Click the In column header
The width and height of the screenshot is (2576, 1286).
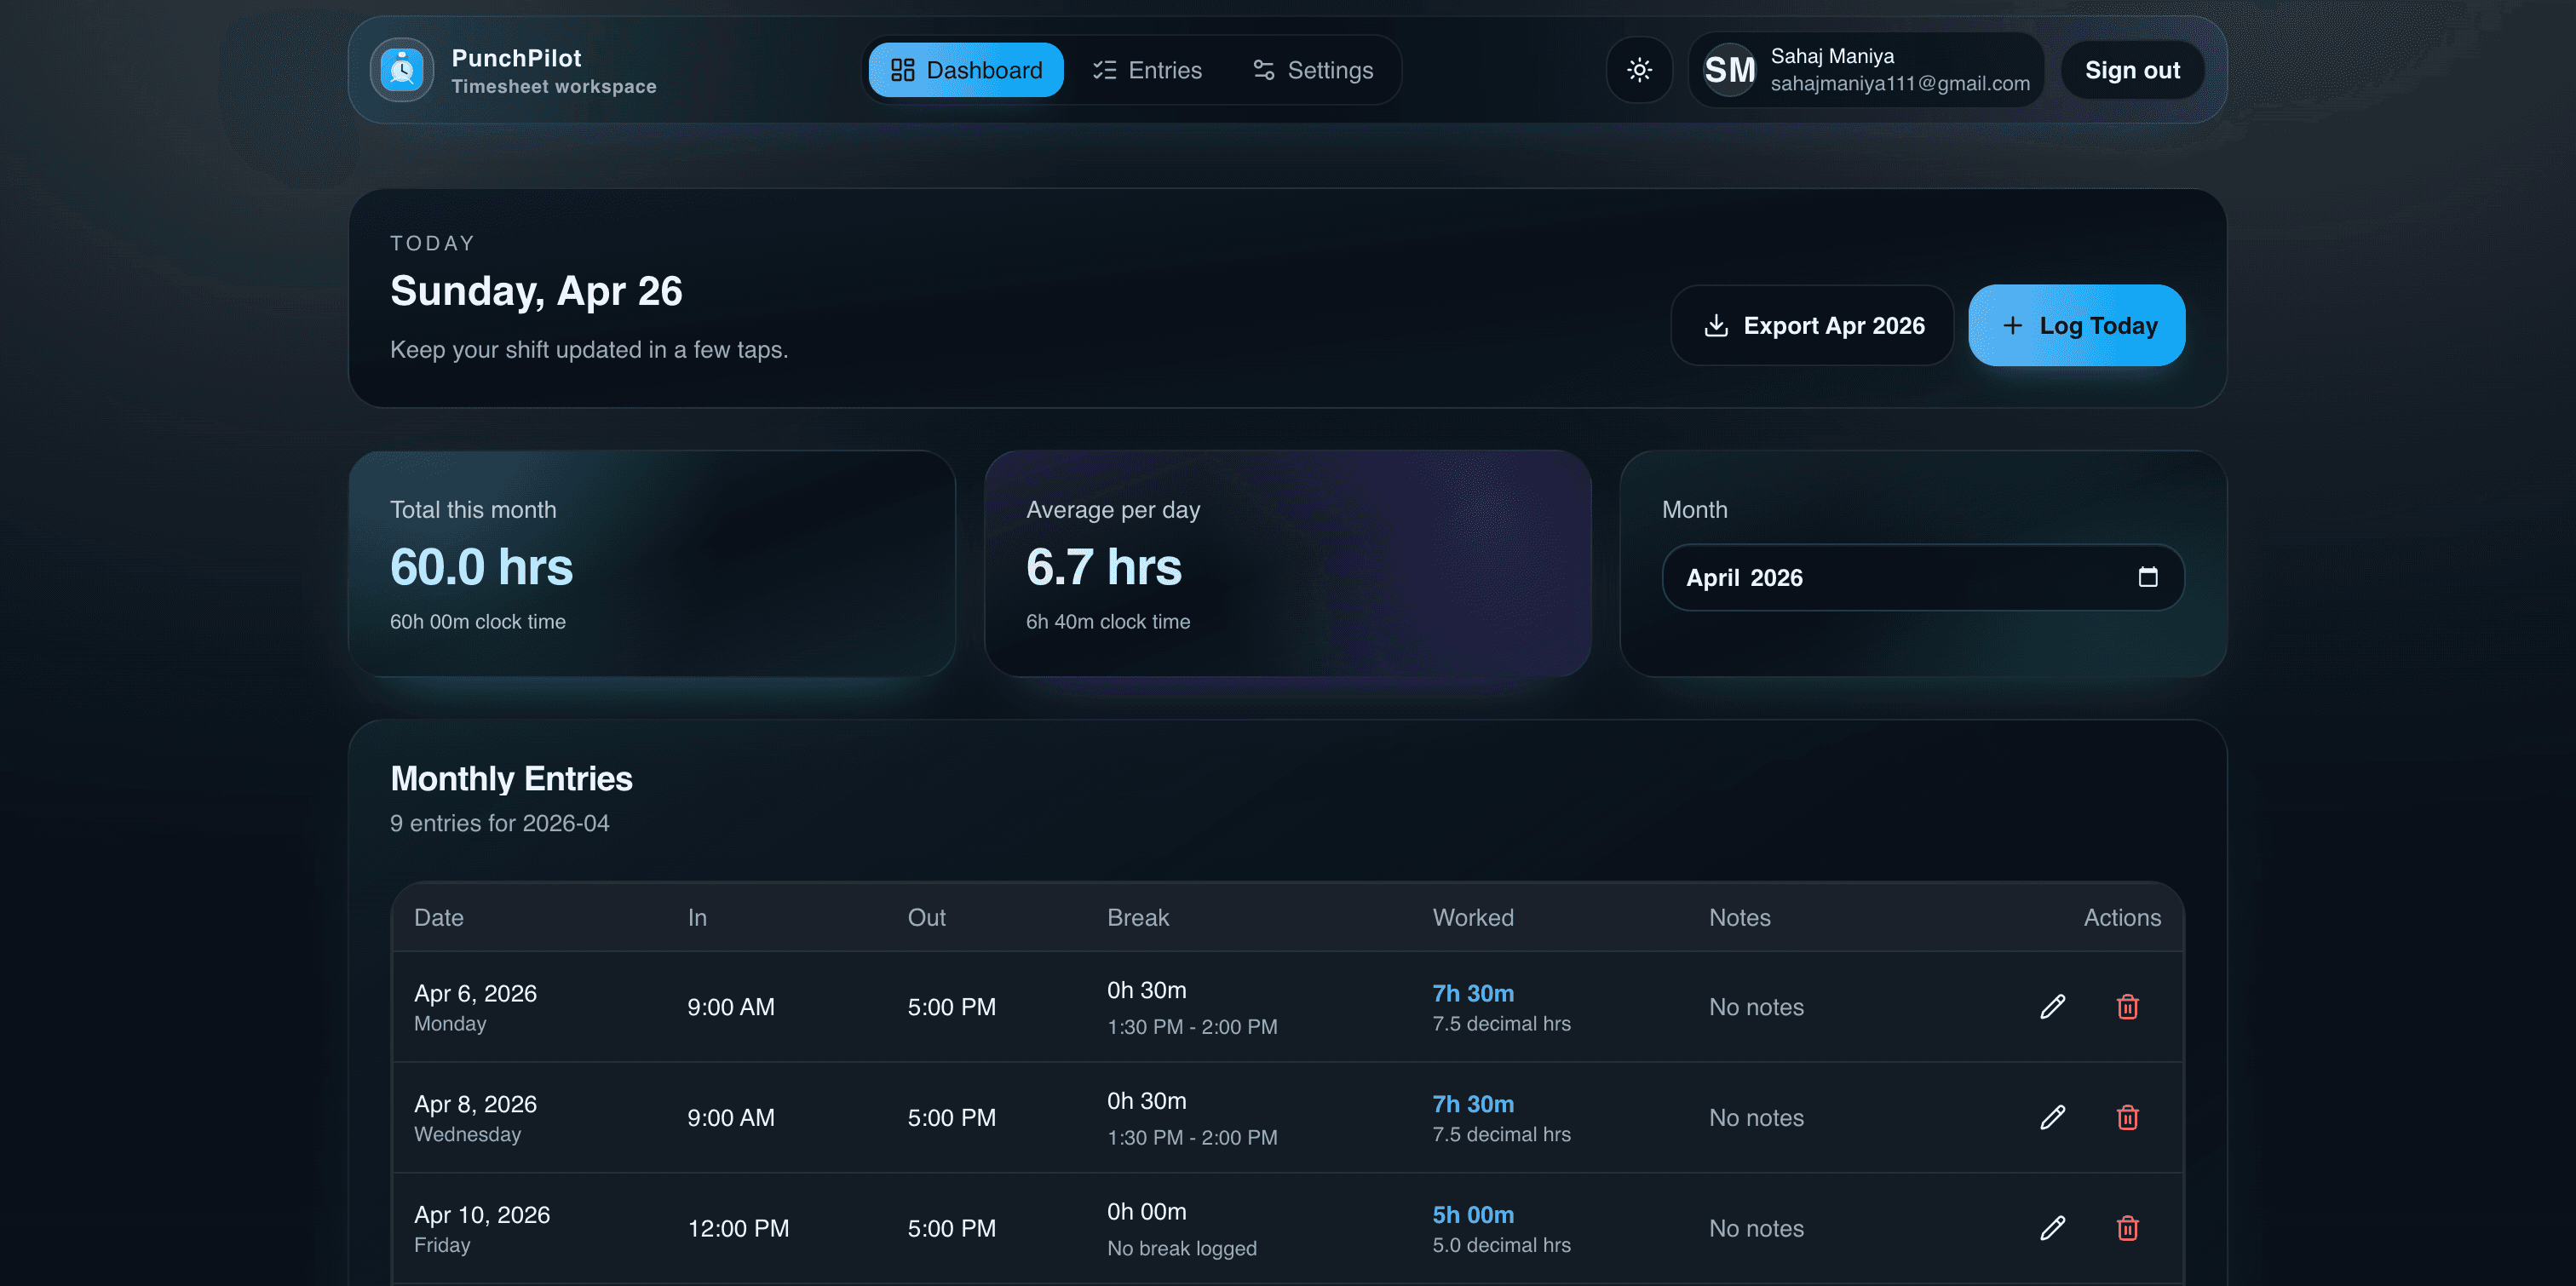[x=697, y=918]
